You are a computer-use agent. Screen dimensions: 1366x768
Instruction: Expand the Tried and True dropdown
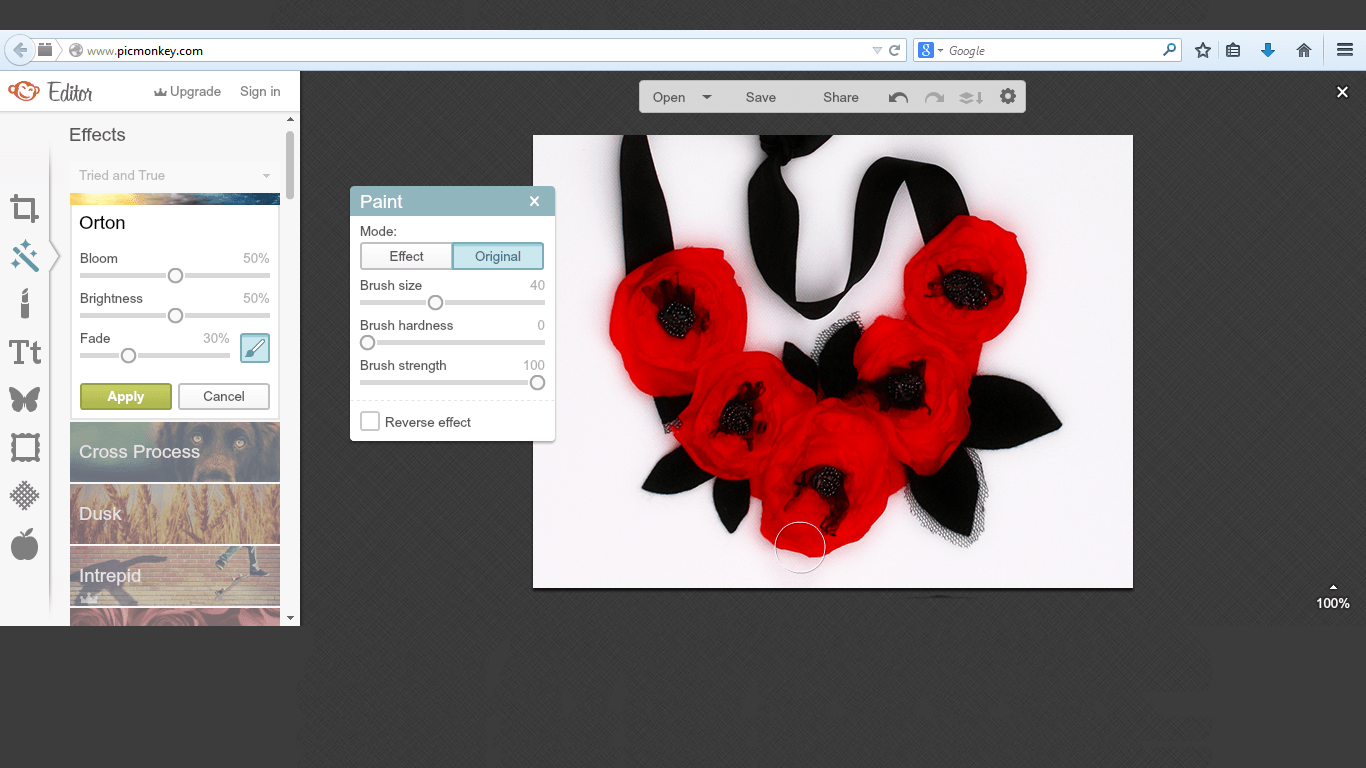coord(266,176)
